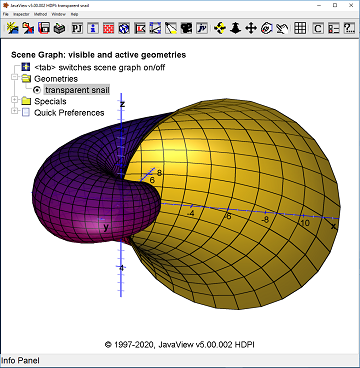Click the JavaView title bar app icon
360x368 pixels.
[5, 5]
